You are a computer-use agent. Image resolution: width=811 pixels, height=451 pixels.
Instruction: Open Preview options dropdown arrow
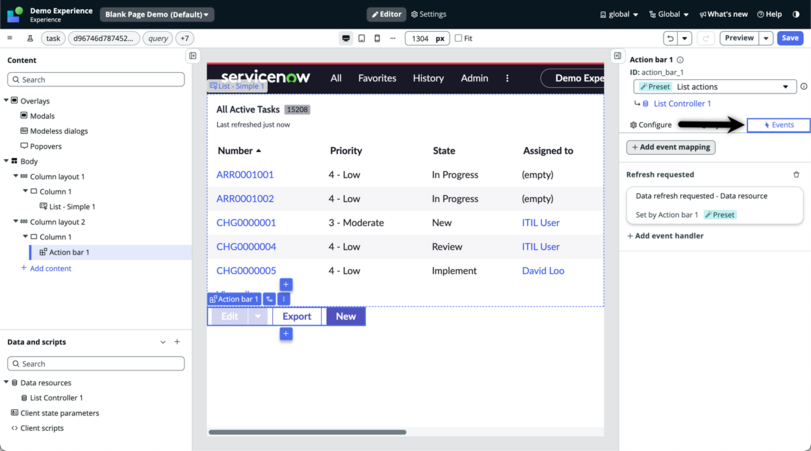[766, 38]
